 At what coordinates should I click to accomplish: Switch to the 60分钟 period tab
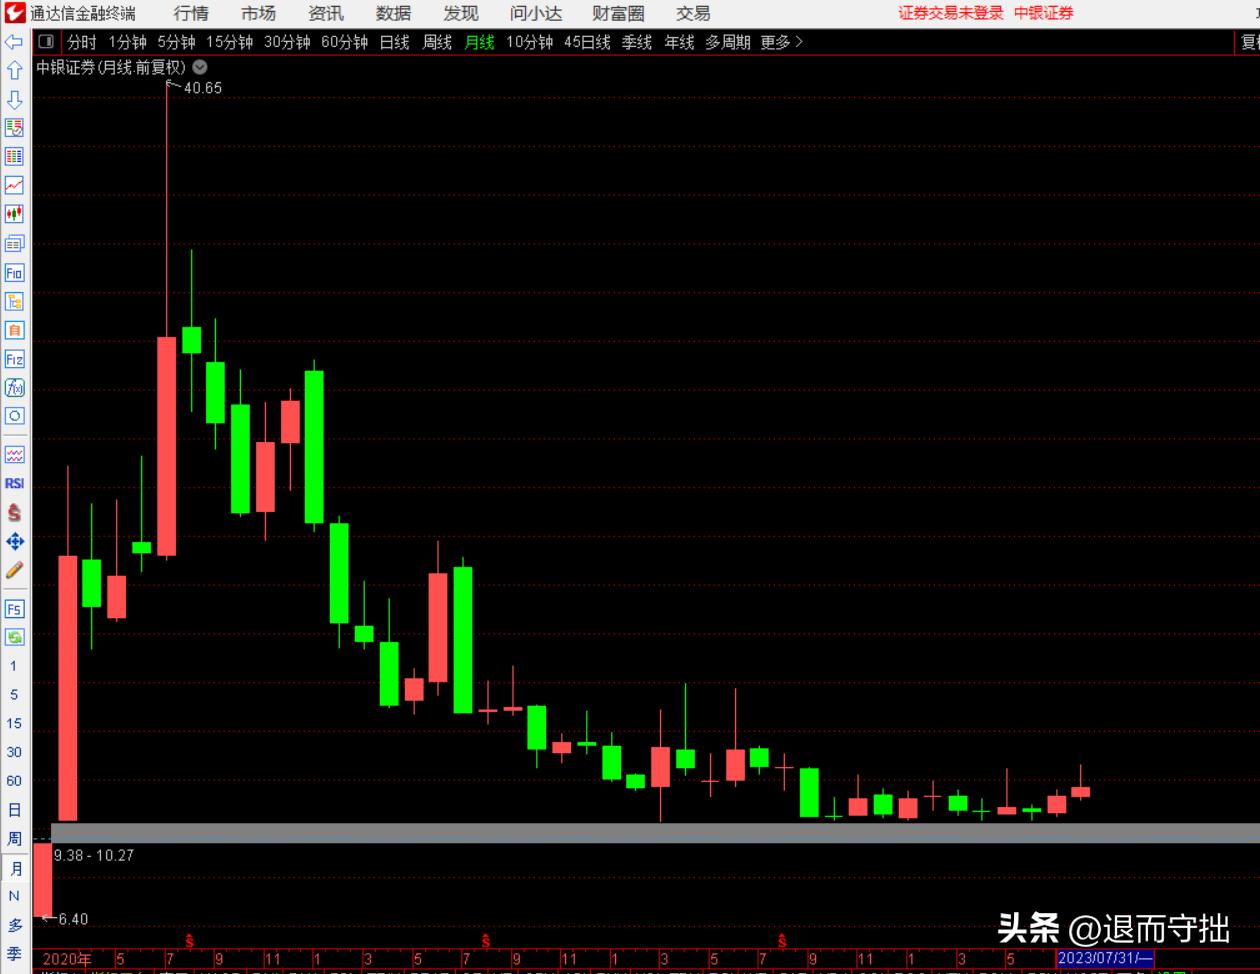pos(345,42)
